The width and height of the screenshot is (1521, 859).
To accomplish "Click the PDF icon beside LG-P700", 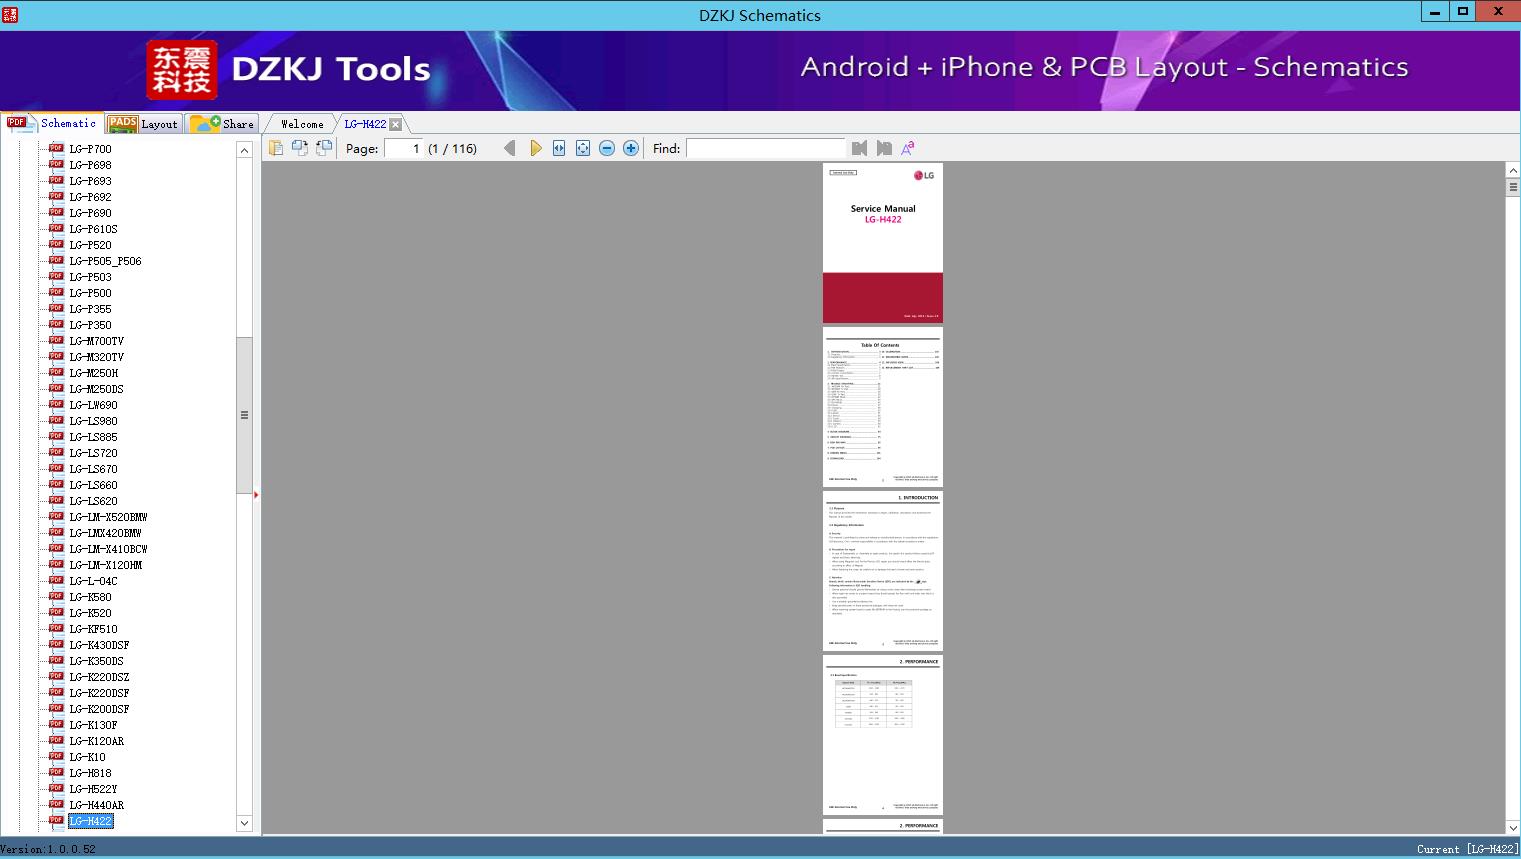I will (56, 149).
